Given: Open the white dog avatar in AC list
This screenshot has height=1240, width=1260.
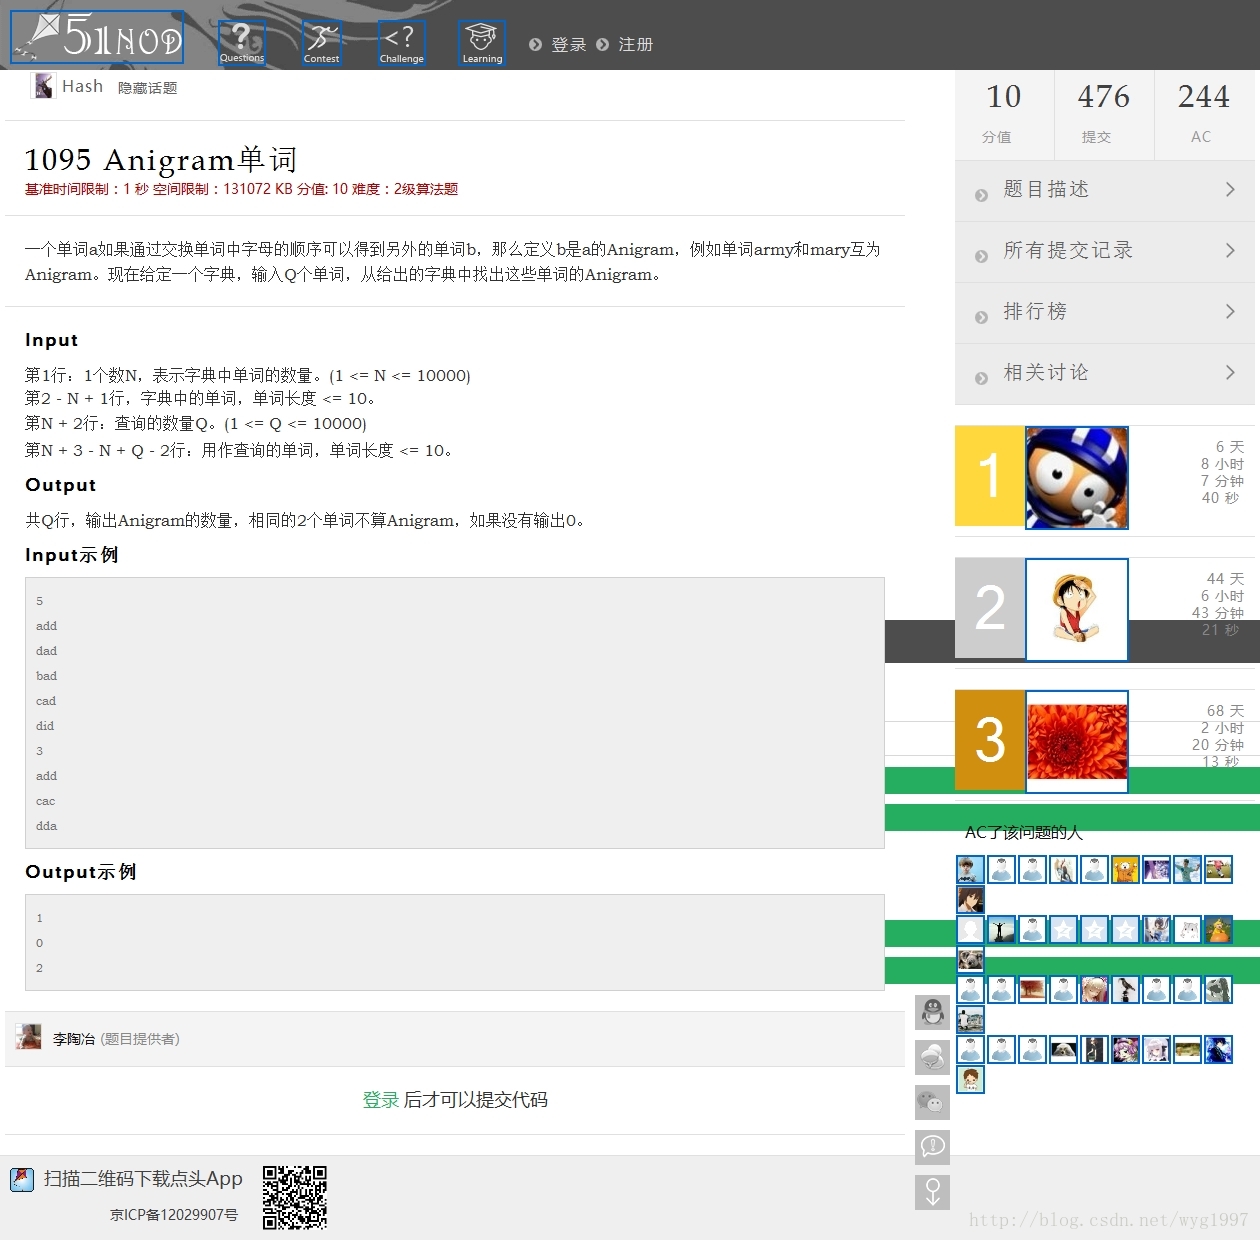Looking at the screenshot, I should (x=1063, y=1049).
